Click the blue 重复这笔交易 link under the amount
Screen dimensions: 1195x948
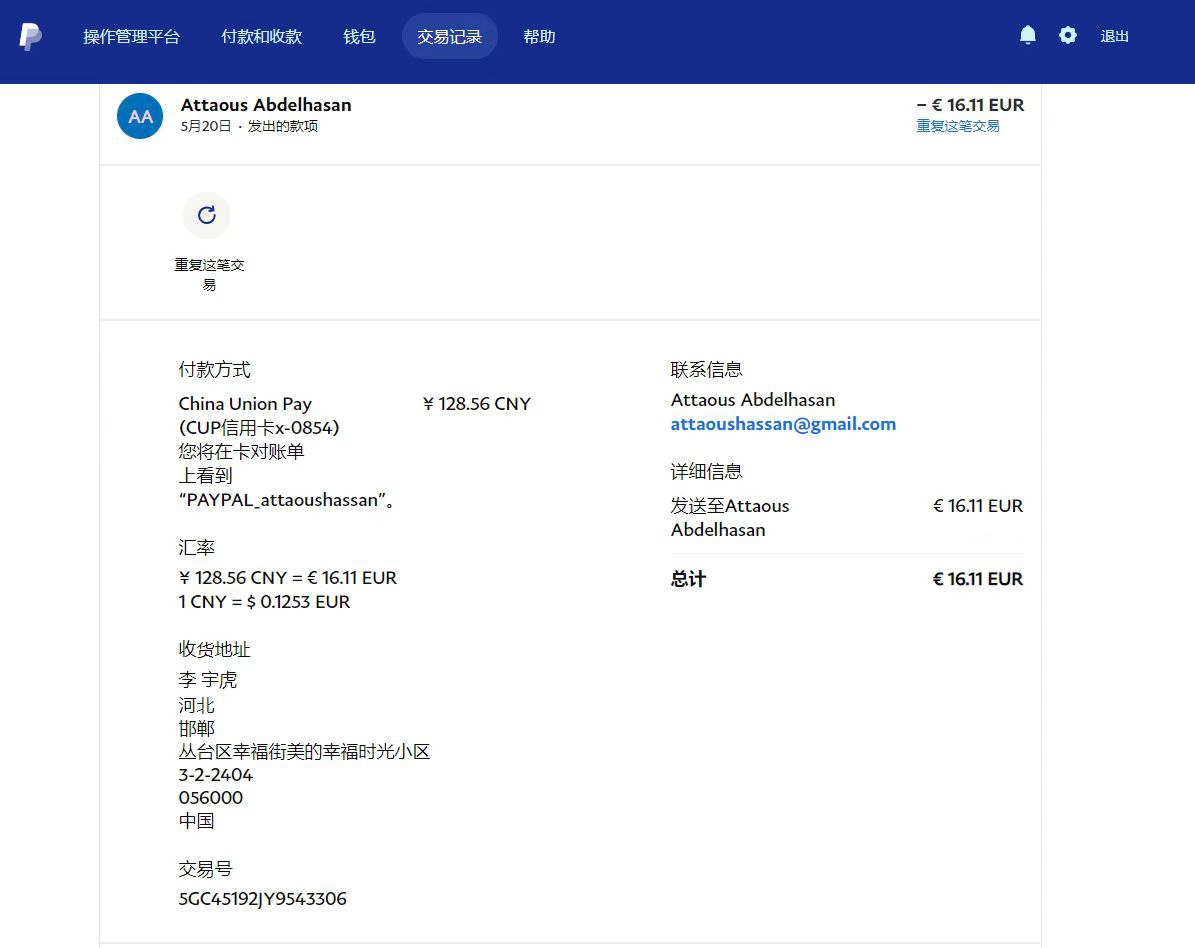click(957, 126)
